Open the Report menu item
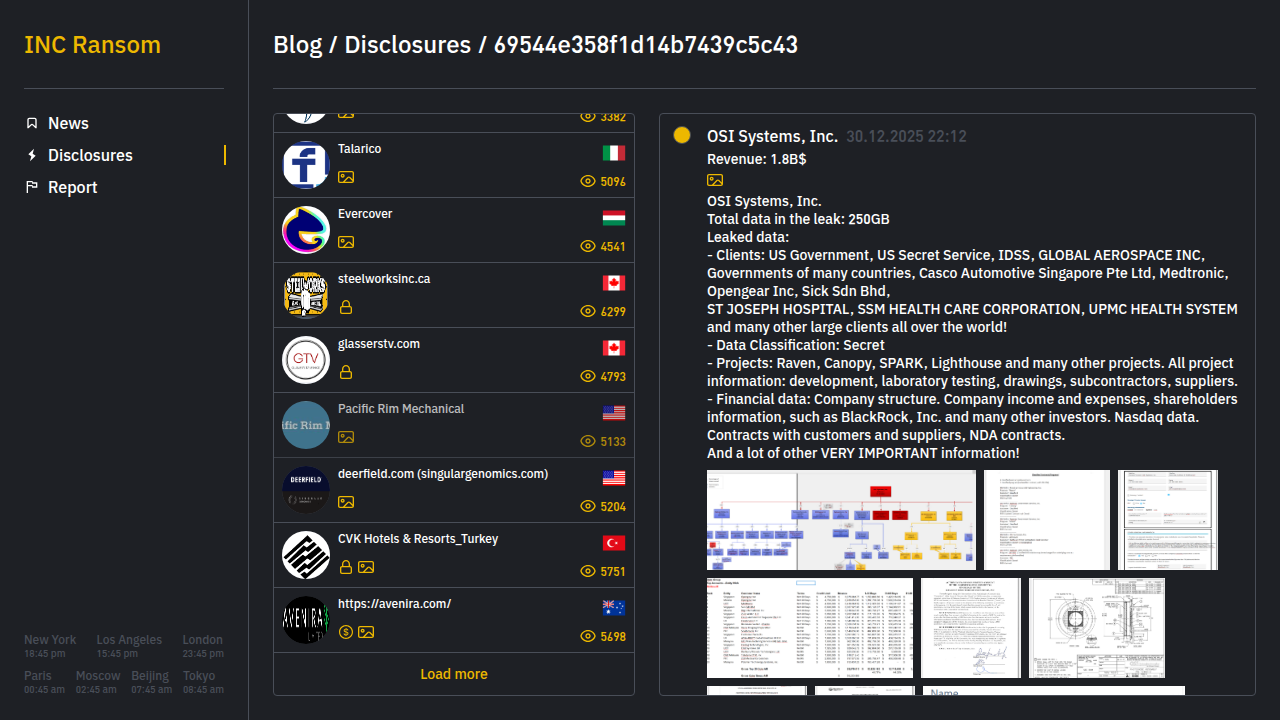The height and width of the screenshot is (720, 1280). (x=72, y=187)
